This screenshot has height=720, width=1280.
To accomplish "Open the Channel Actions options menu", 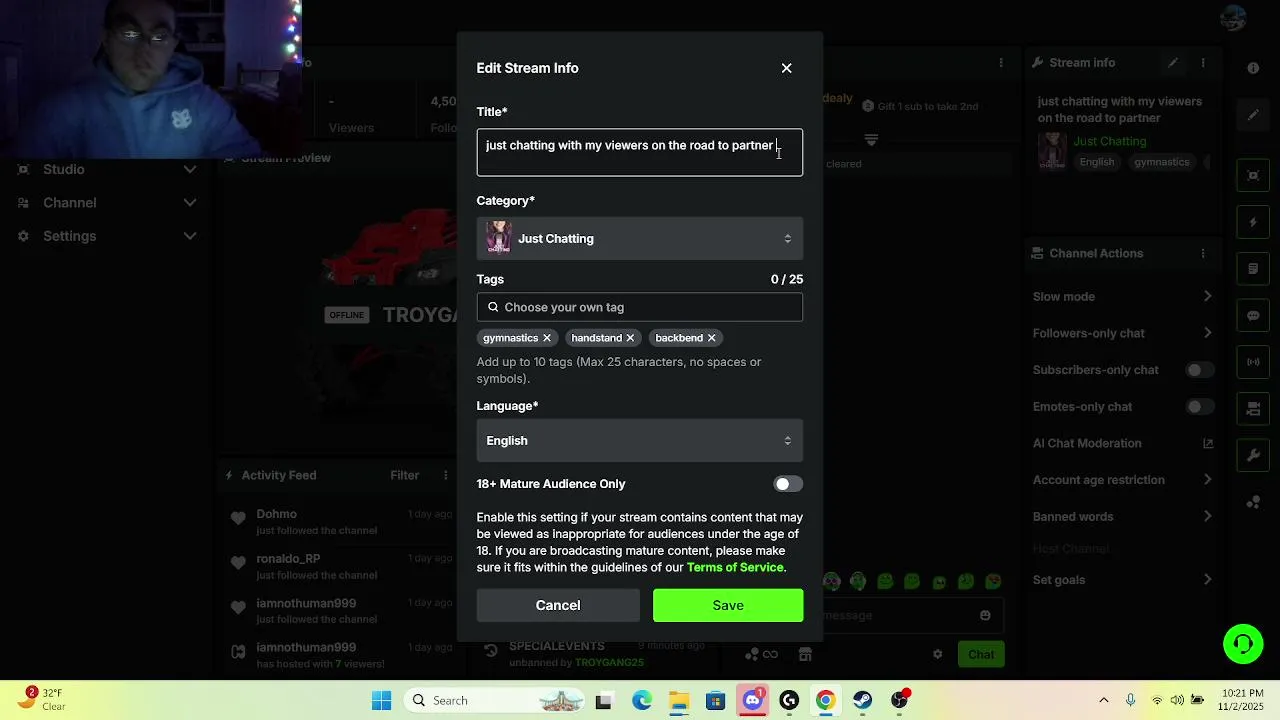I will coord(1203,253).
